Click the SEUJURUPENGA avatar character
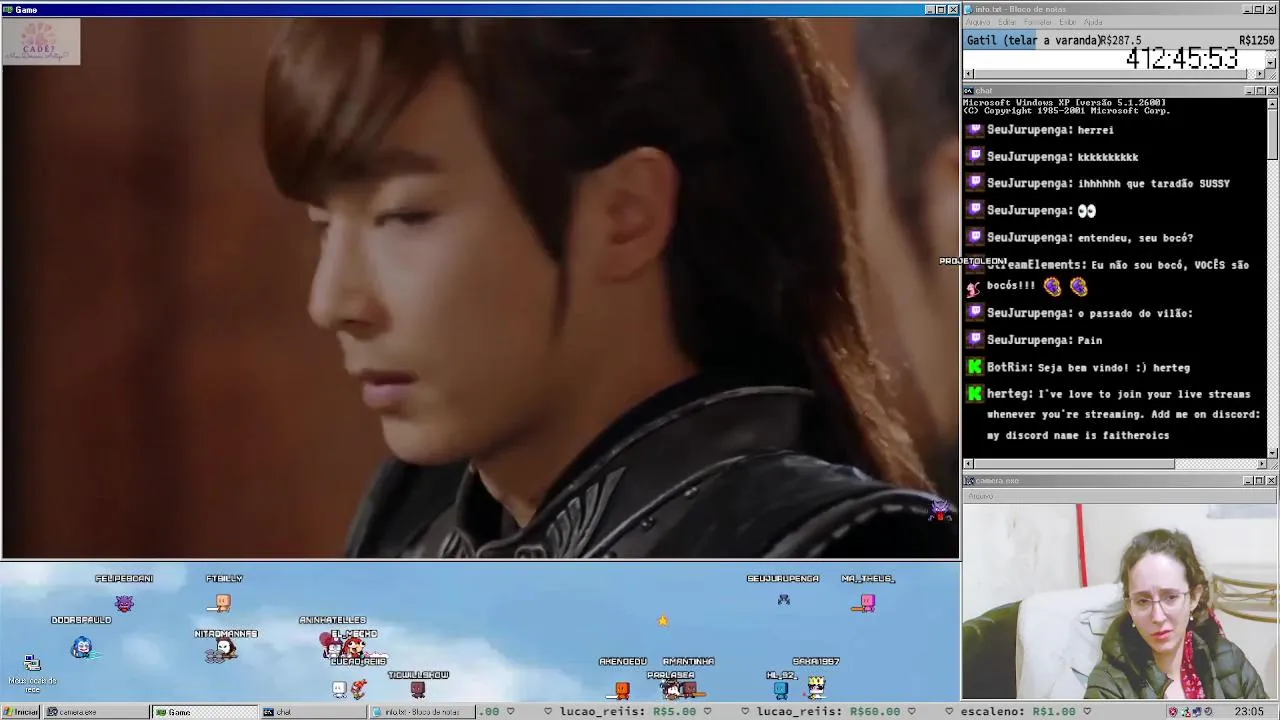This screenshot has width=1280, height=720. tap(784, 600)
